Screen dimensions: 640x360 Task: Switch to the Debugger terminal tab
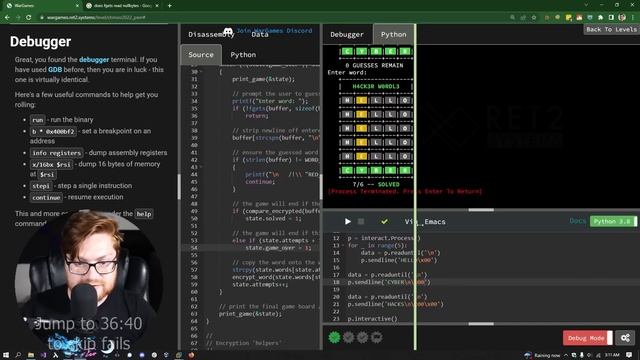347,35
